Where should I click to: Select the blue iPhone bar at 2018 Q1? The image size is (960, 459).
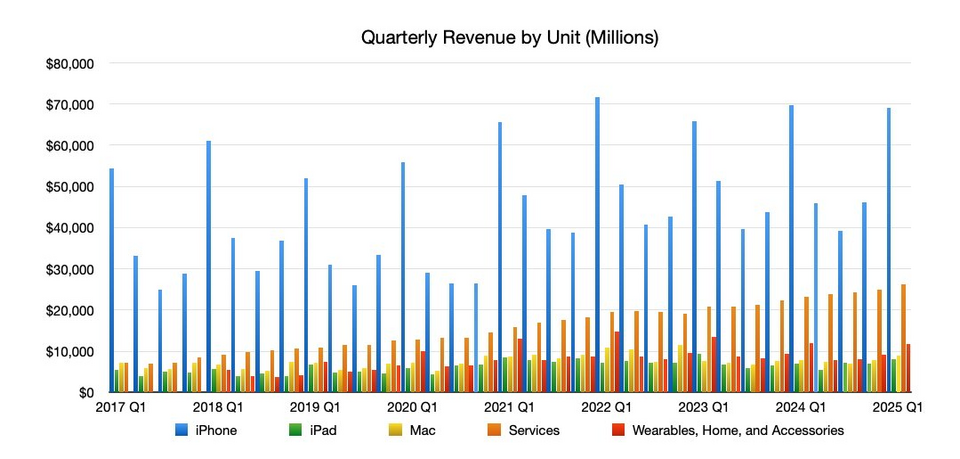[209, 266]
